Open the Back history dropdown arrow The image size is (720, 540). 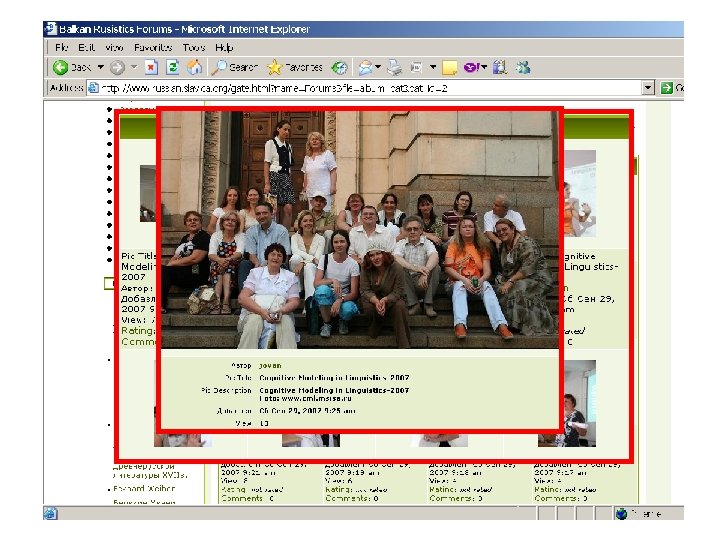coord(101,67)
